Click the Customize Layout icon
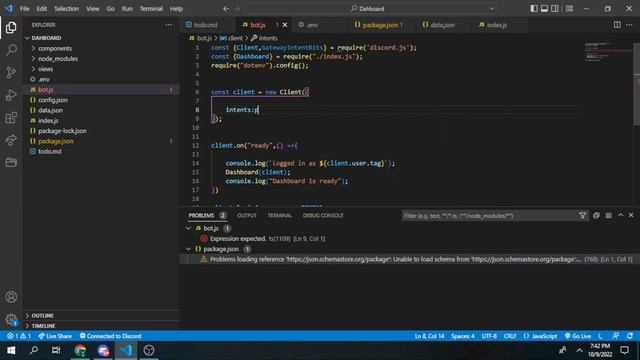The image size is (640, 360). click(x=569, y=9)
